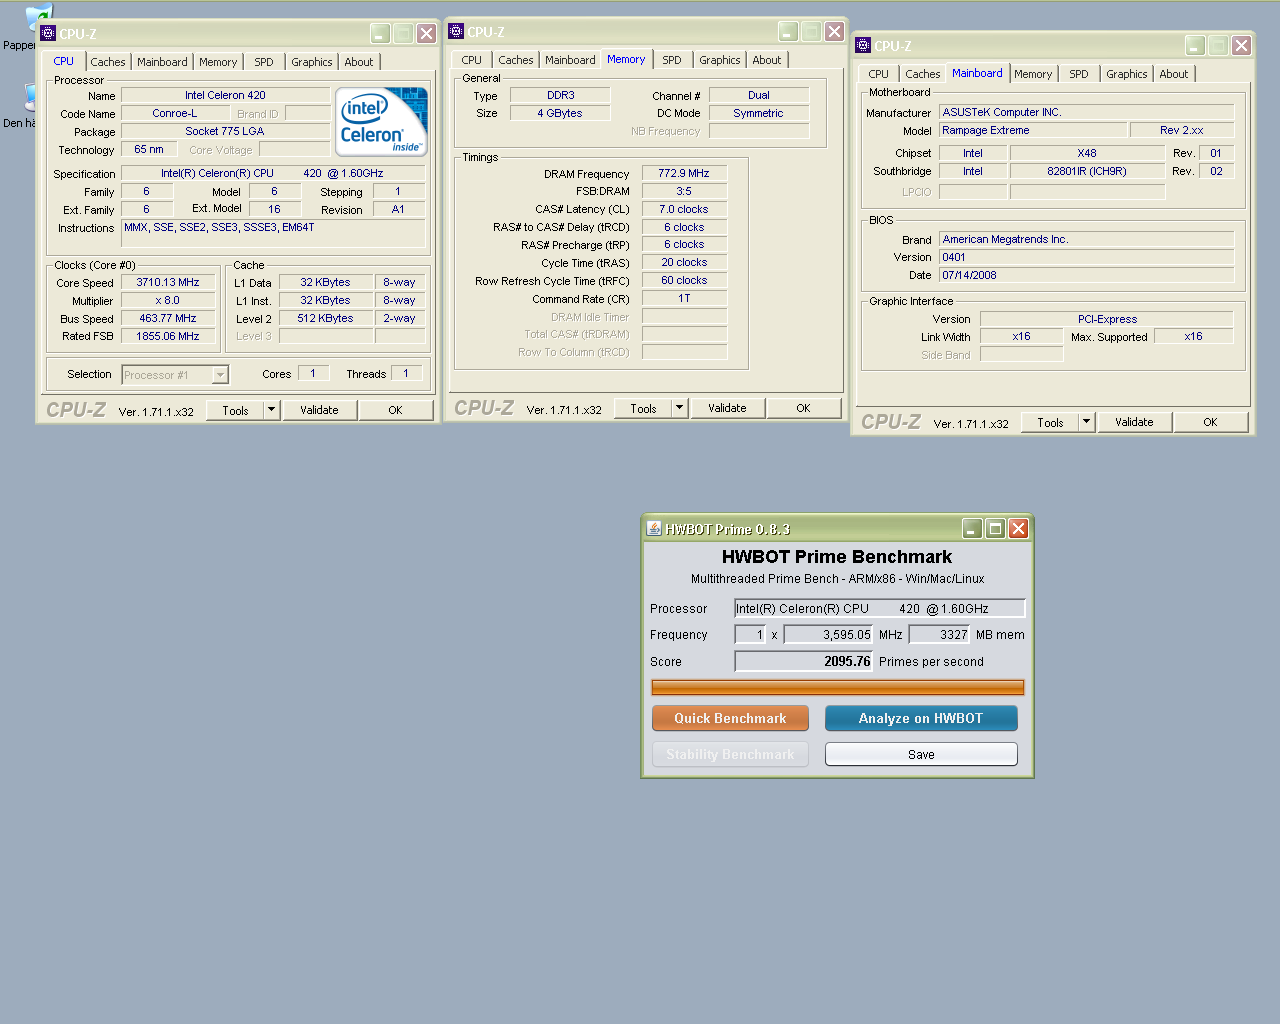This screenshot has width=1280, height=1024.
Task: Click Graphic Interface Version PCI-Express
Action: click(1107, 319)
